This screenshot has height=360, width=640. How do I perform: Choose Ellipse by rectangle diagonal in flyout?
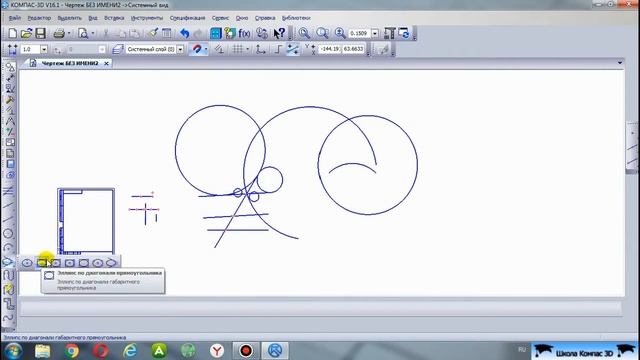42,263
